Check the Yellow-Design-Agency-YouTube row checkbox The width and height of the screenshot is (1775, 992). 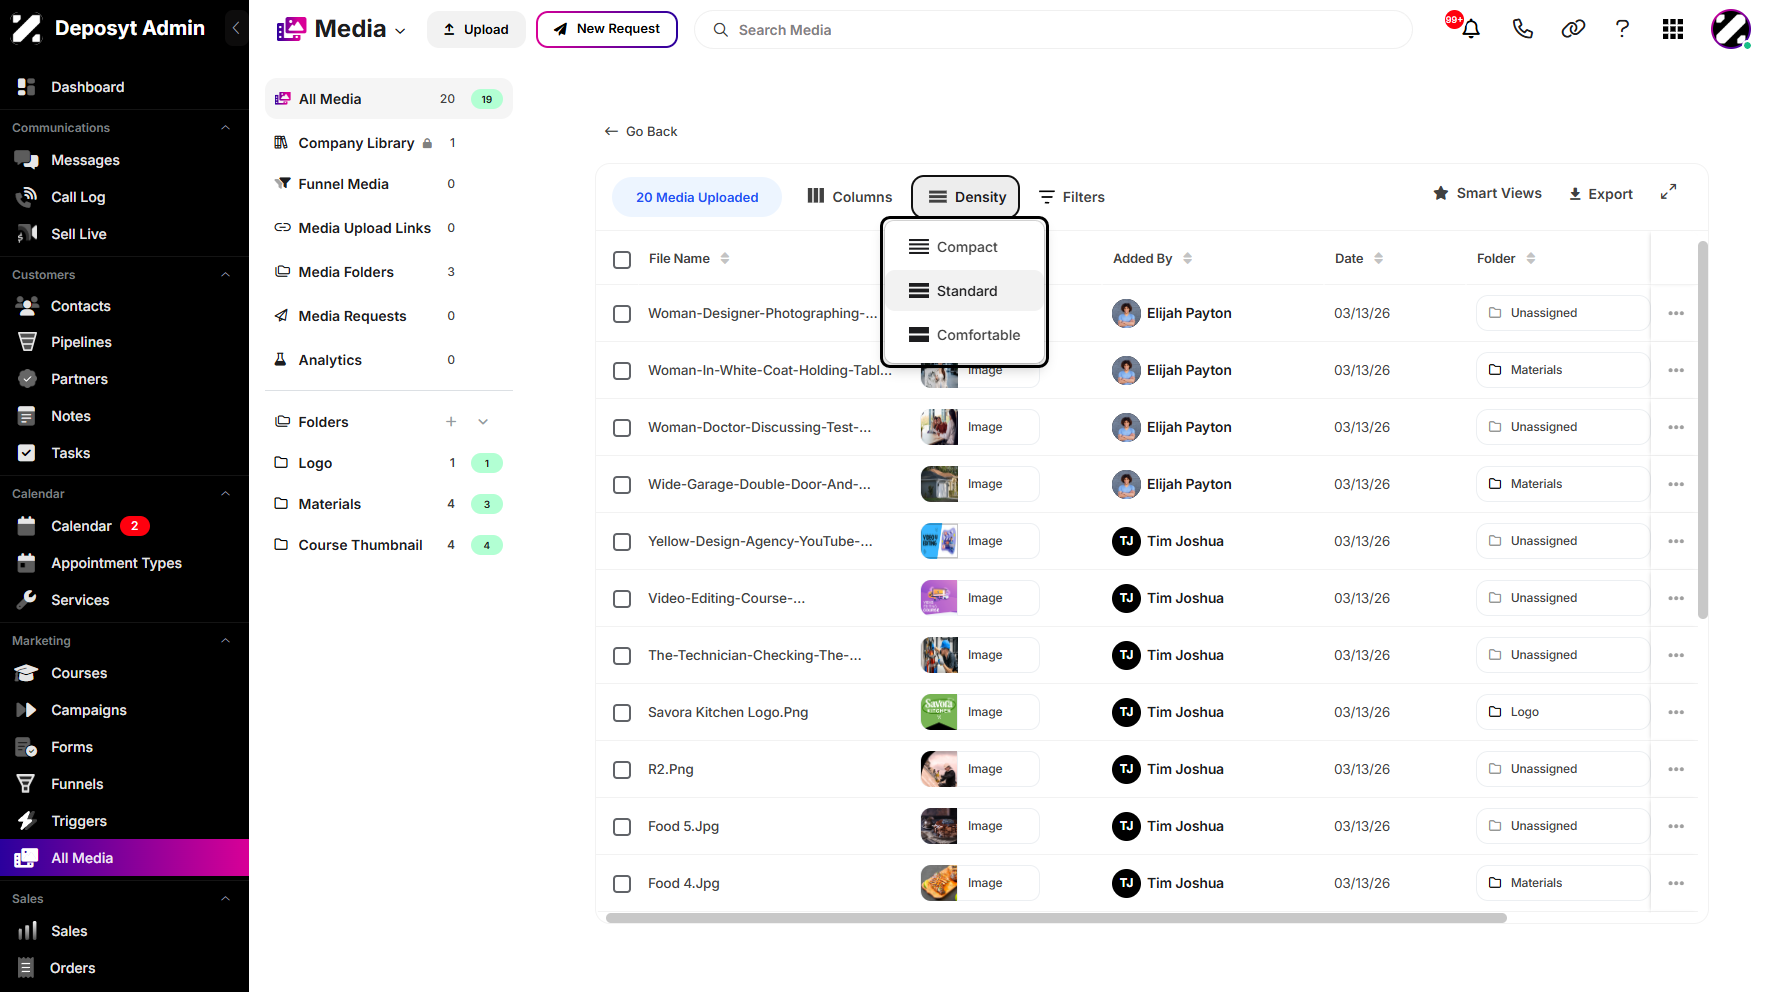[x=622, y=542]
